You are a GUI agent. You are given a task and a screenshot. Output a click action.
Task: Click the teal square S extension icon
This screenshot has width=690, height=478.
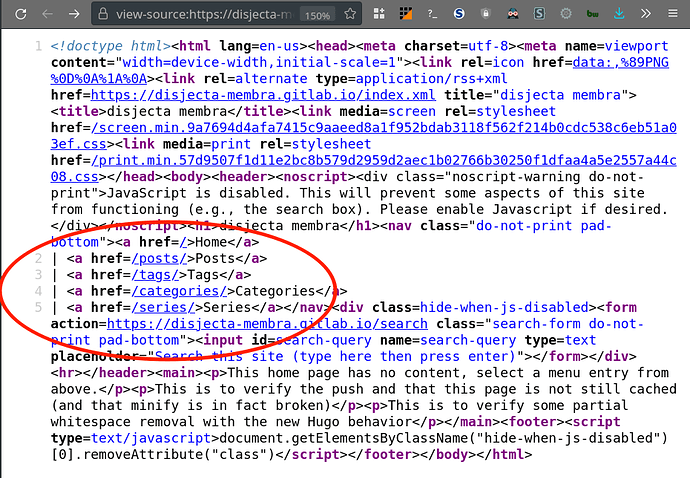(539, 14)
